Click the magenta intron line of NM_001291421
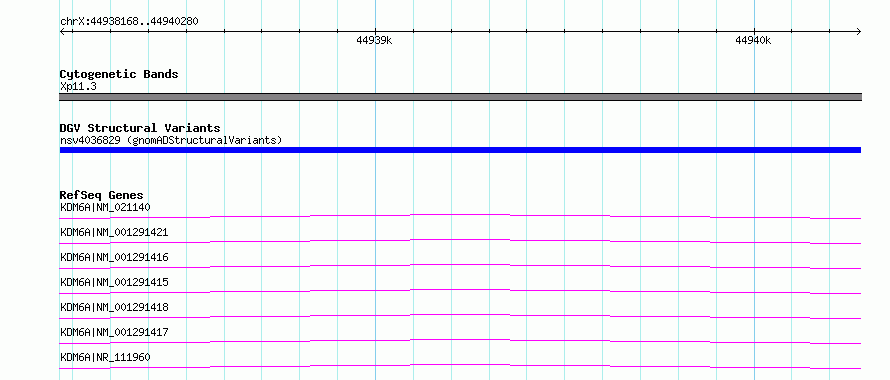This screenshot has height=380, width=890. pyautogui.click(x=460, y=240)
